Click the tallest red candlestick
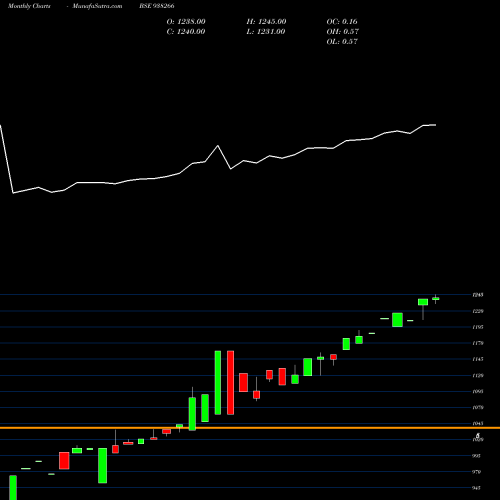This screenshot has height=500, width=500. point(230,383)
